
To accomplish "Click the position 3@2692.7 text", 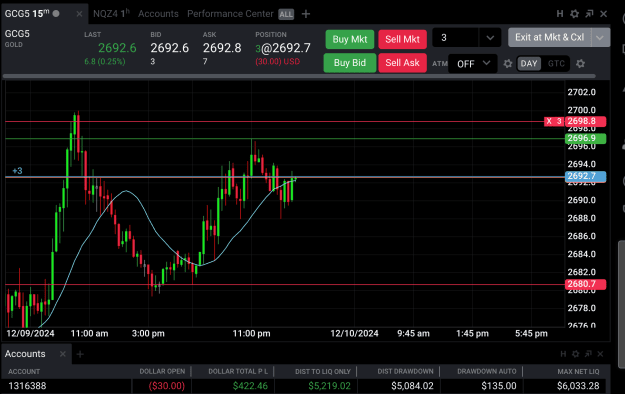I will coord(283,48).
